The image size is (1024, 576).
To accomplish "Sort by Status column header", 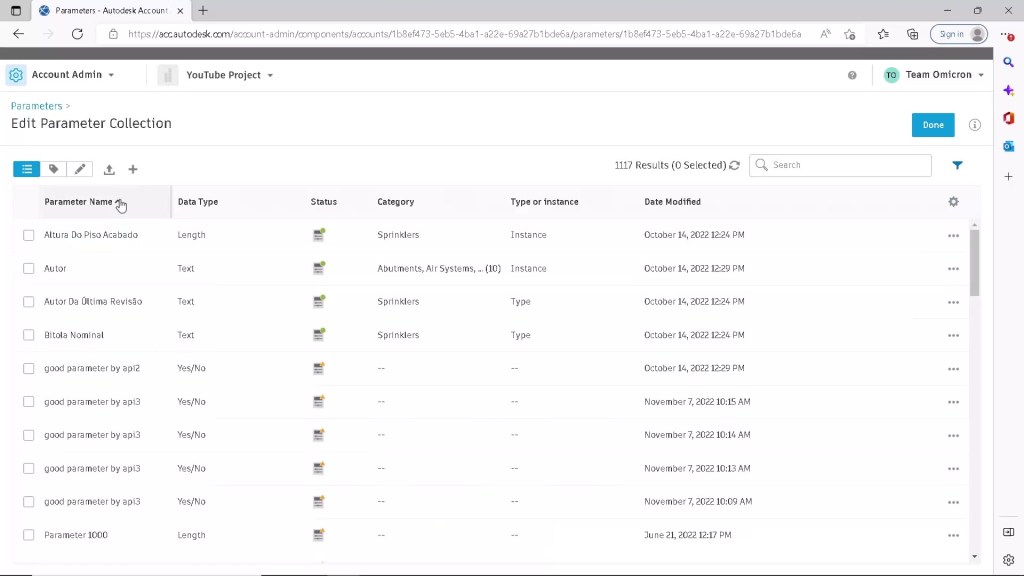I will point(324,202).
